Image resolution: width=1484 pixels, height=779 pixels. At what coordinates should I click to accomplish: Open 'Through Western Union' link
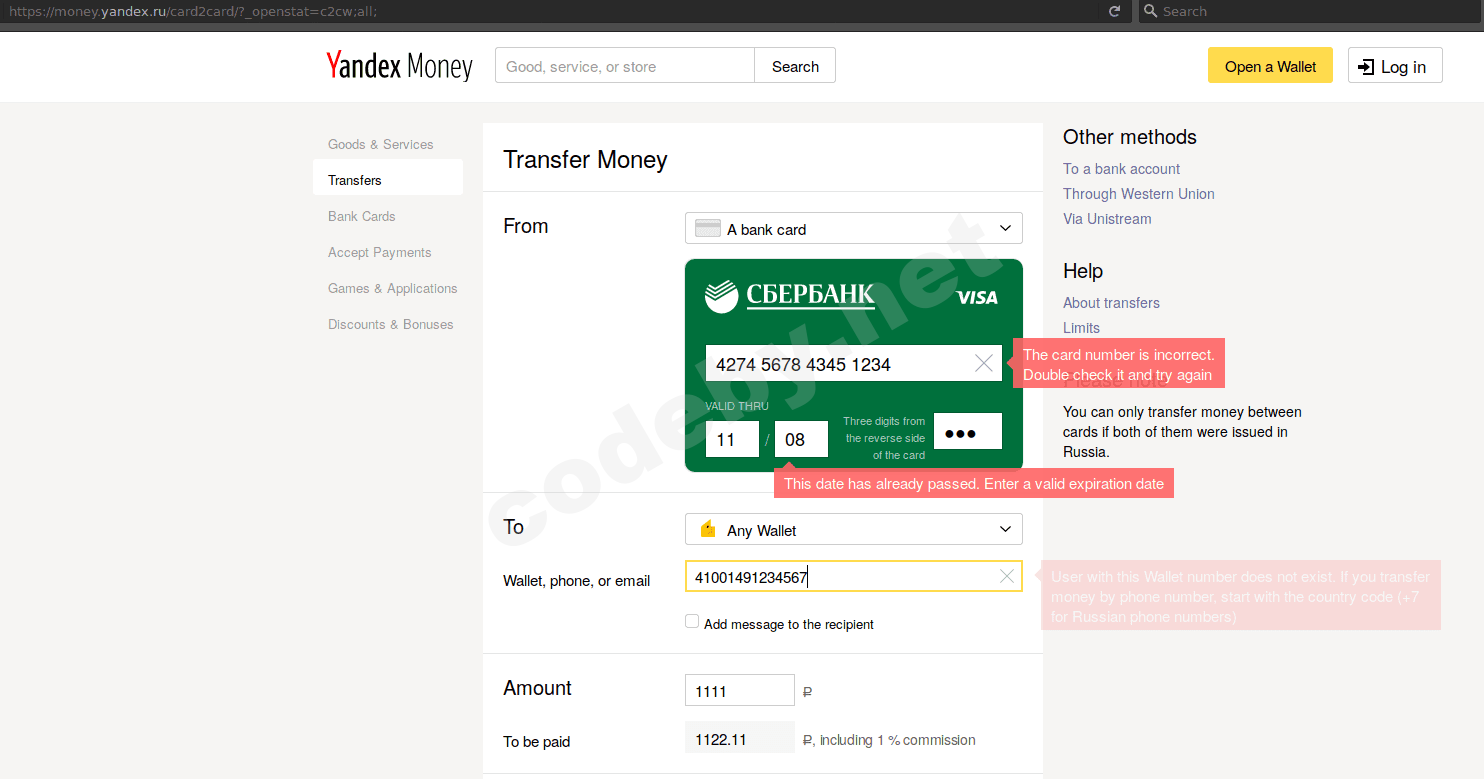pos(1139,194)
